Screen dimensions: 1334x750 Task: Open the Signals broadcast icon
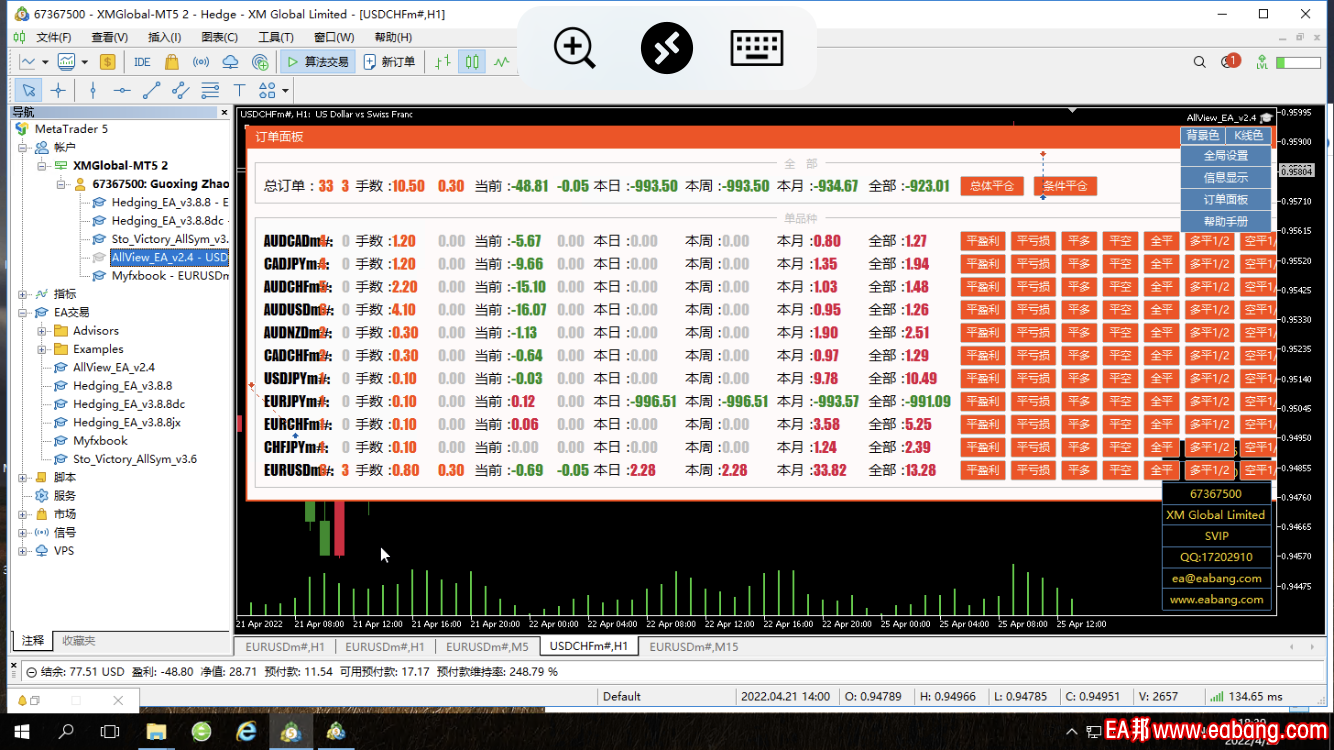tap(200, 62)
